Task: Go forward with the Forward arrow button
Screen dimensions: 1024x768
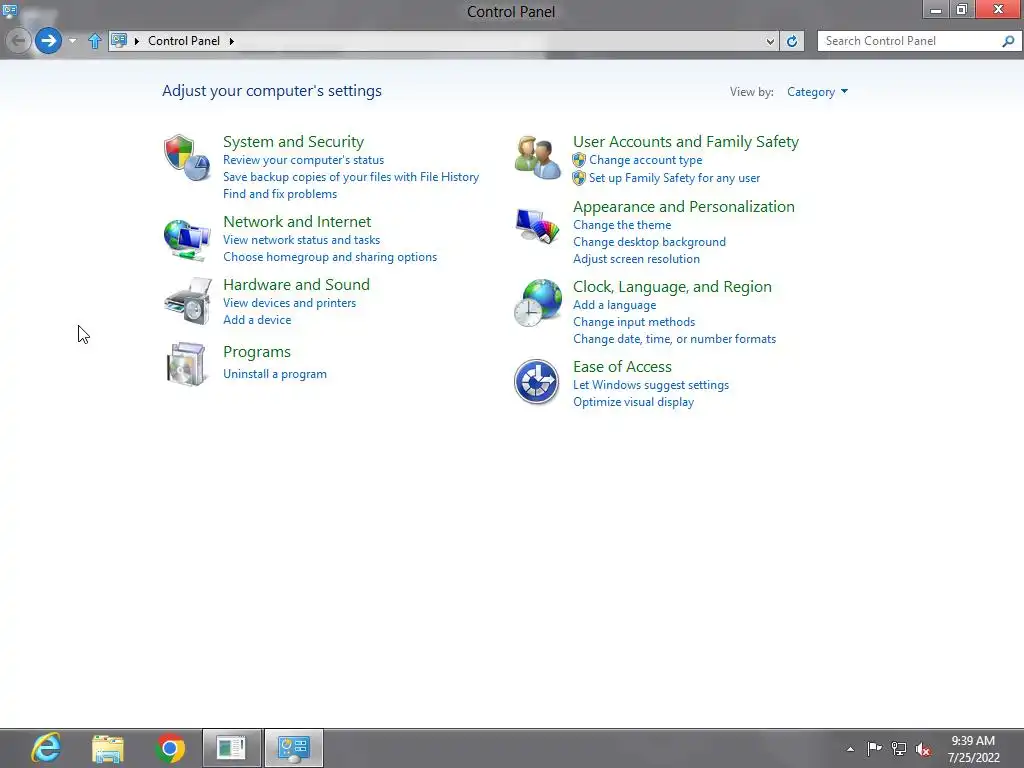Action: 48,41
